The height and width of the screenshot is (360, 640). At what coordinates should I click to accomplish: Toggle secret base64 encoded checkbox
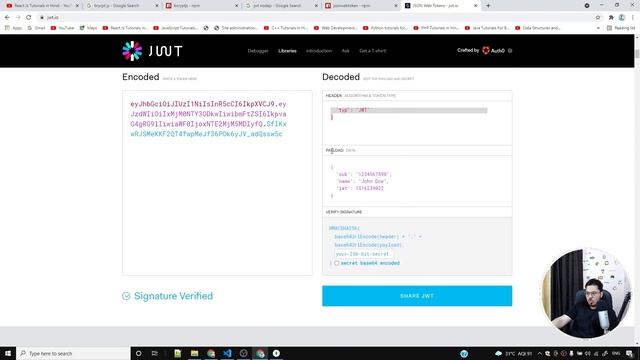337,263
